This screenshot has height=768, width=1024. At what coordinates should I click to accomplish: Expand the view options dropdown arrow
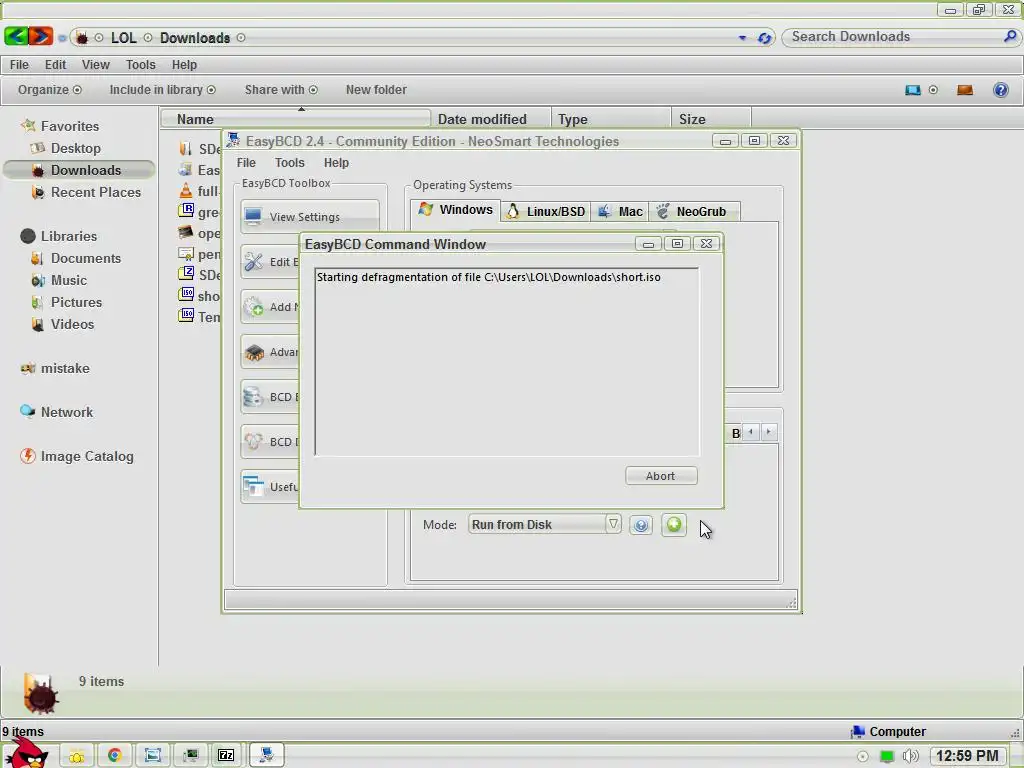(933, 89)
